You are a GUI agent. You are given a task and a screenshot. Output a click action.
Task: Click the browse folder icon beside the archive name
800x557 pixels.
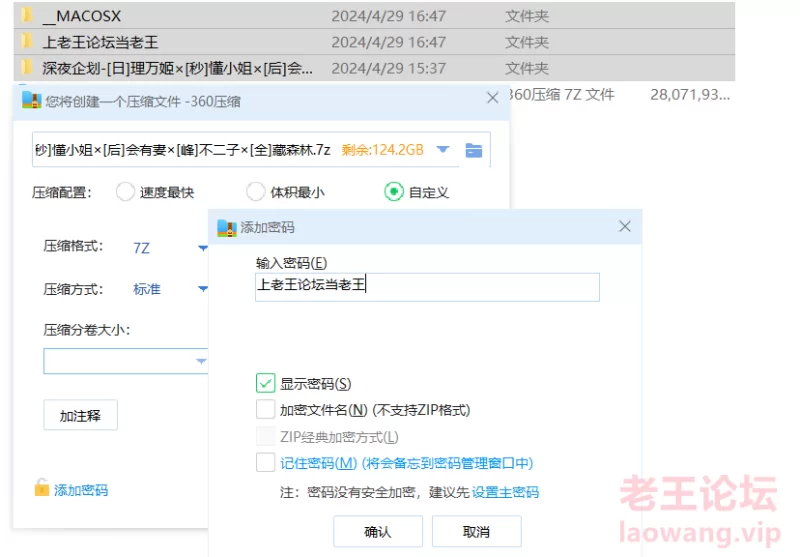(x=473, y=150)
